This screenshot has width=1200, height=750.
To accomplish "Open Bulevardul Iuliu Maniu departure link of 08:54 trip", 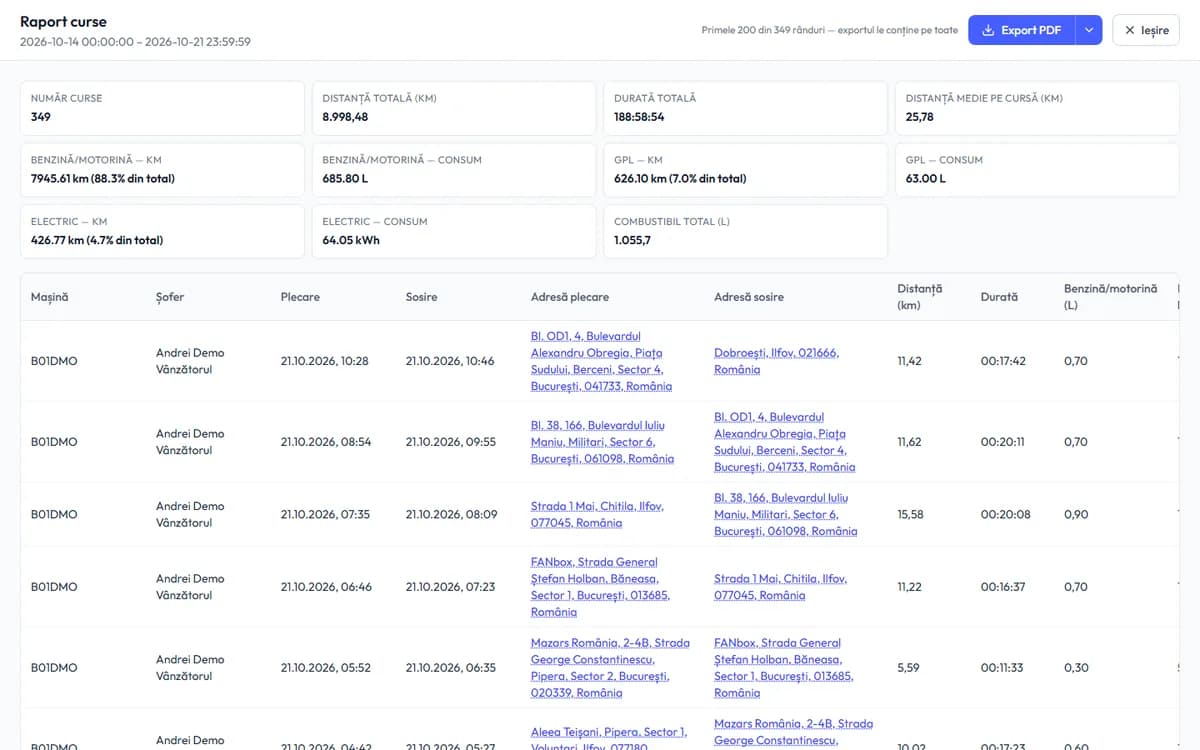I will (x=602, y=442).
